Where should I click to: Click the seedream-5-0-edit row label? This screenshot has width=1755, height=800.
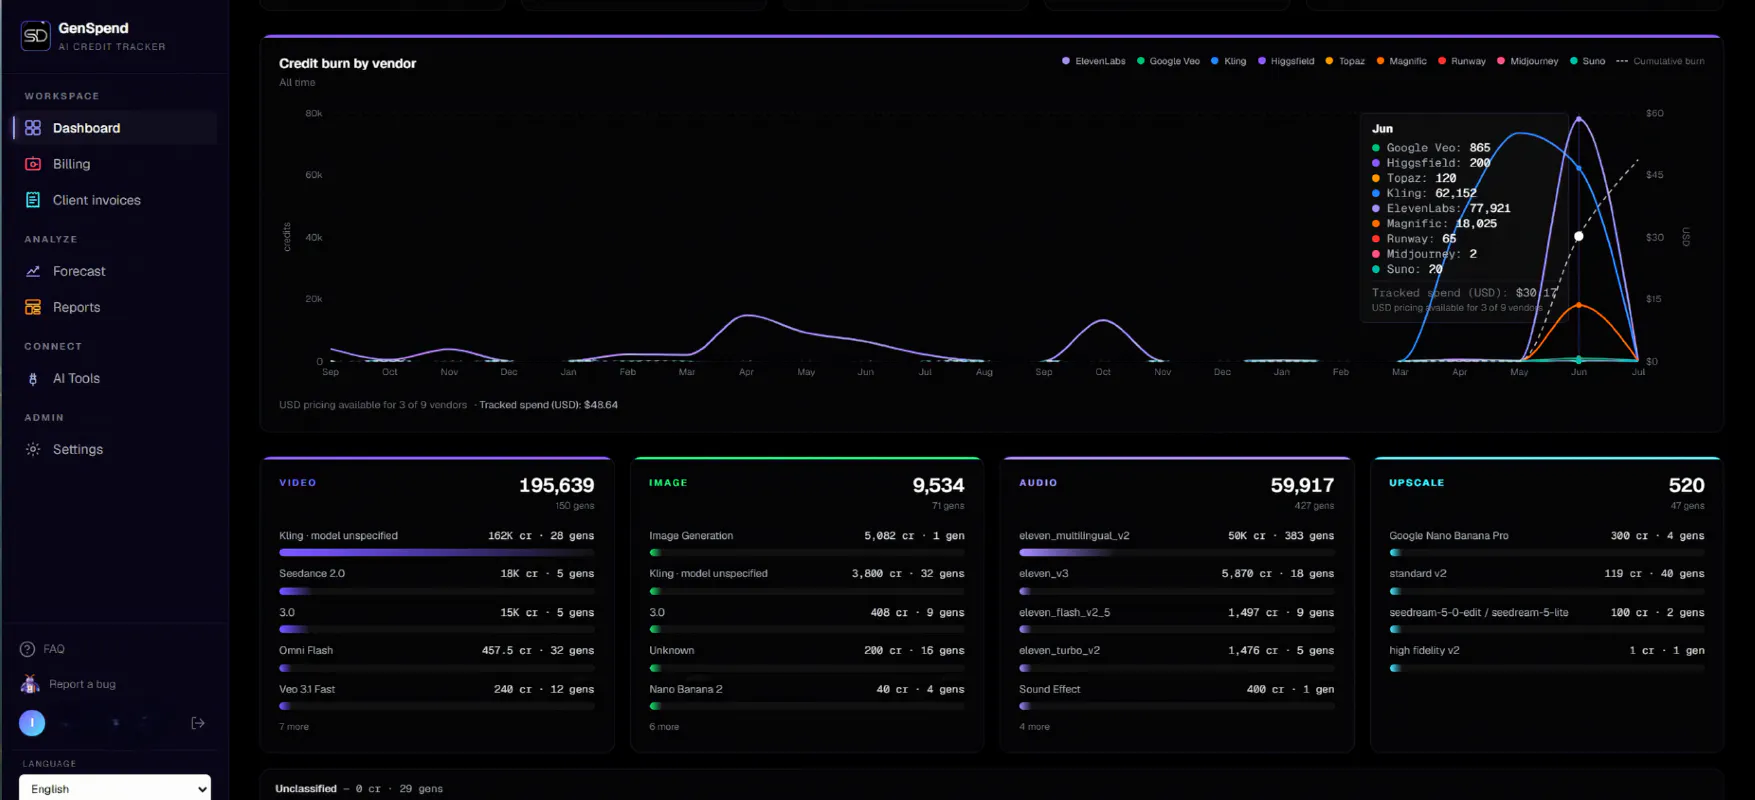pyautogui.click(x=1479, y=613)
